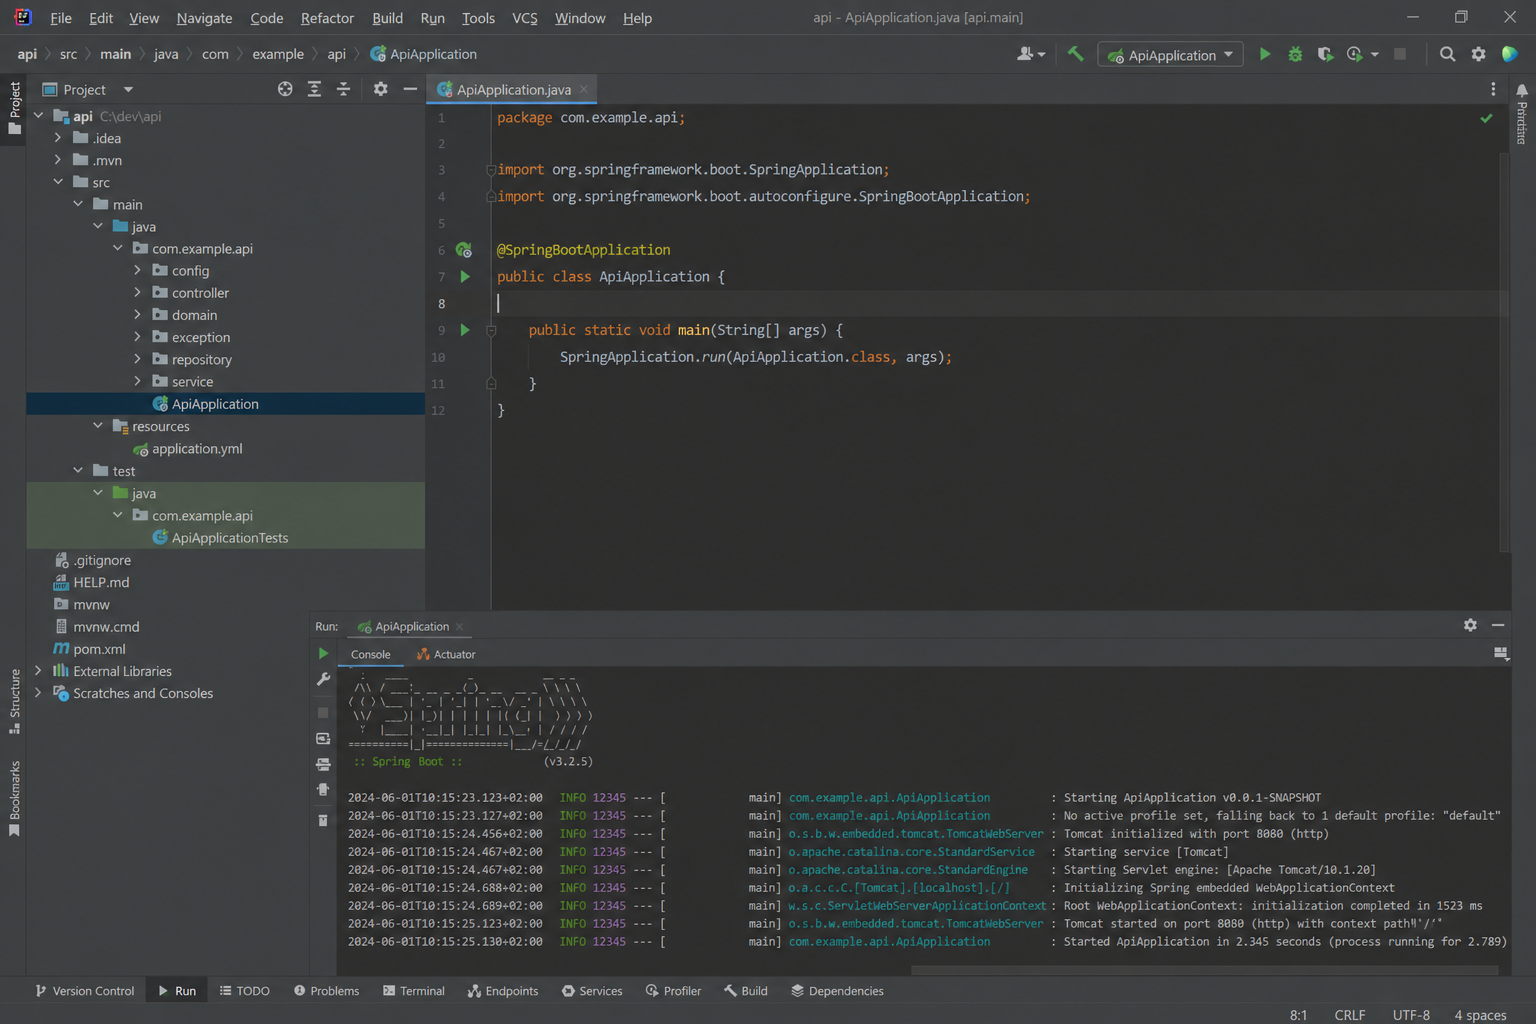The width and height of the screenshot is (1536, 1024).
Task: Toggle the Terminal tool window
Action: (414, 991)
